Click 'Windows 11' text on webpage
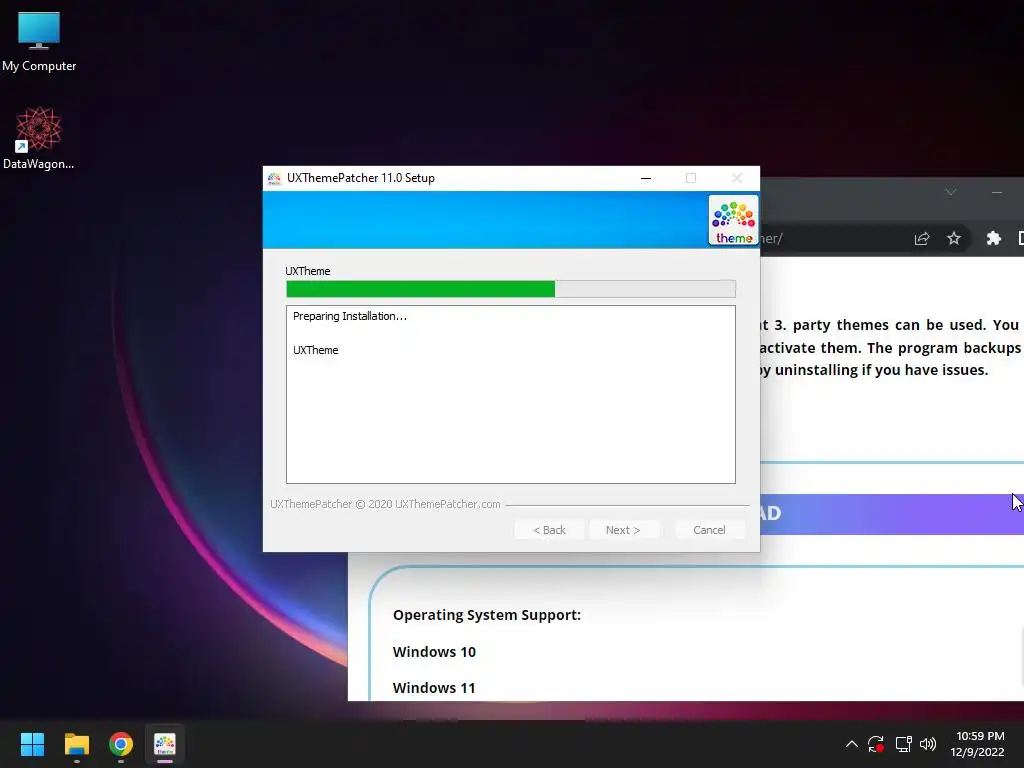 [x=434, y=688]
